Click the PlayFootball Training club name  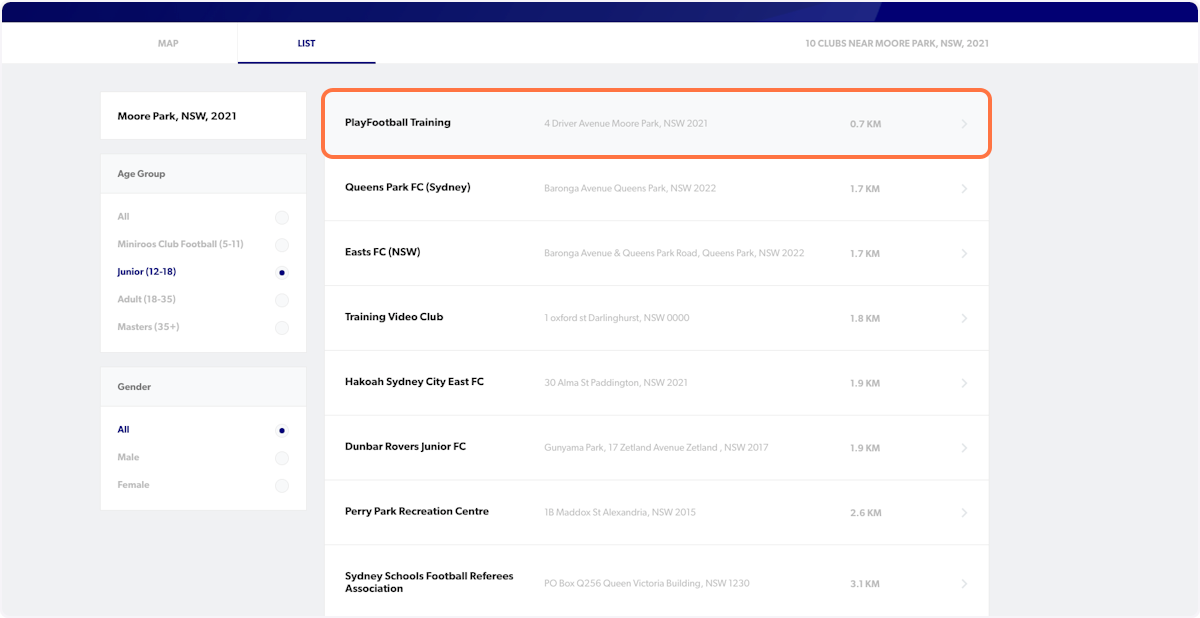[x=398, y=123]
